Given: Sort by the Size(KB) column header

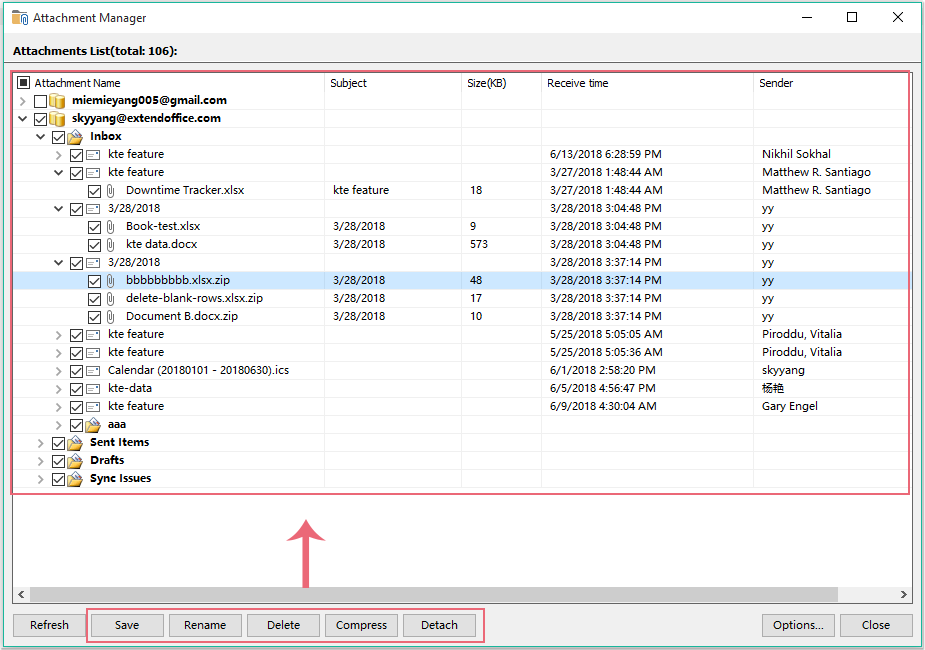Looking at the screenshot, I should (487, 83).
